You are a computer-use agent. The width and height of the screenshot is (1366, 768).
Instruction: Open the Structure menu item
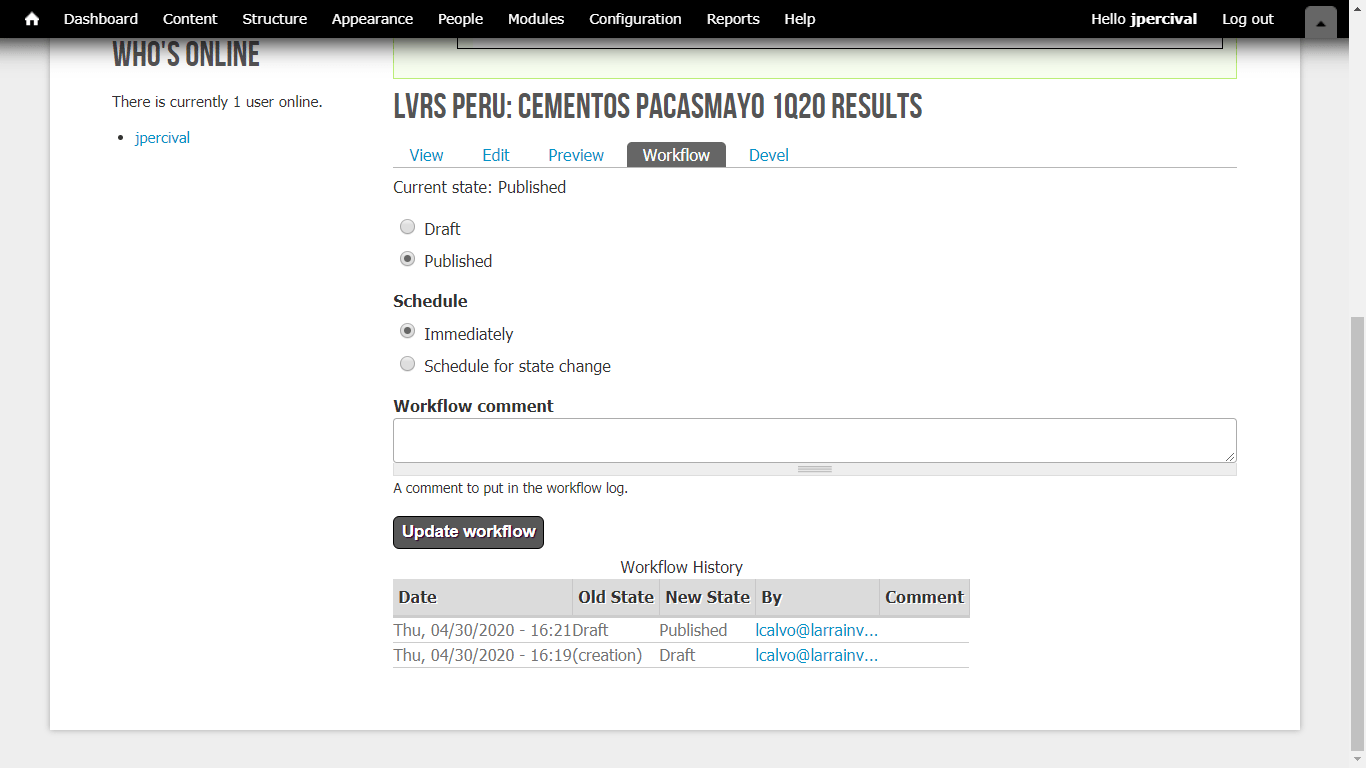274,19
